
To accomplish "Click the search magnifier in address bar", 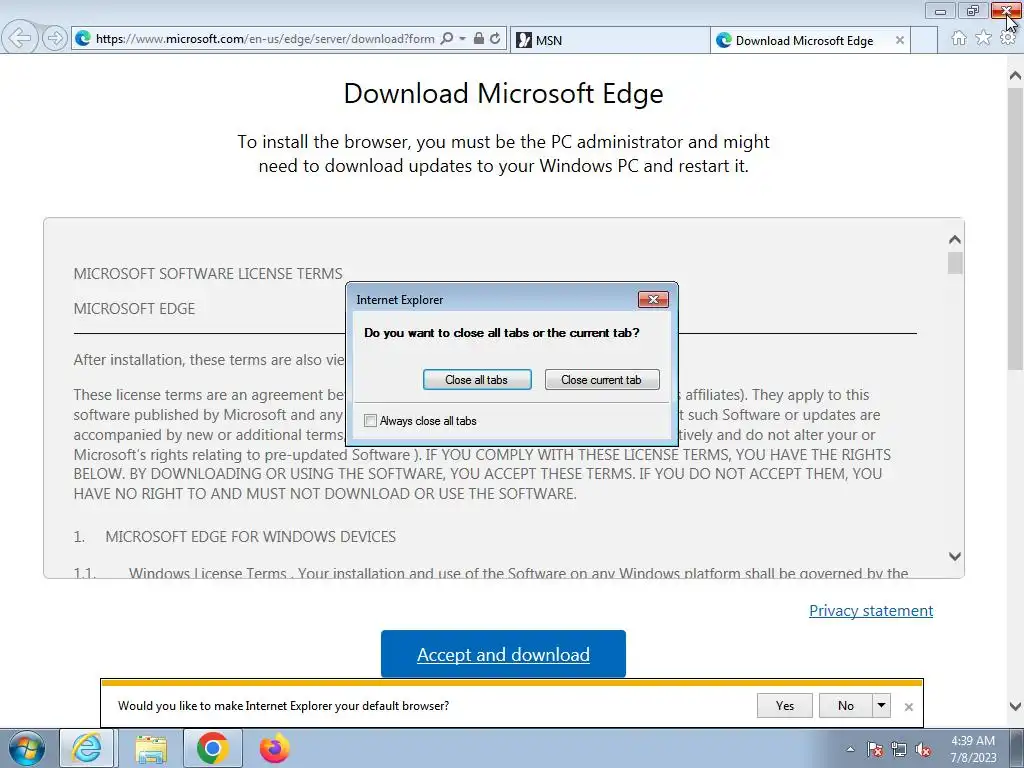I will [x=447, y=39].
